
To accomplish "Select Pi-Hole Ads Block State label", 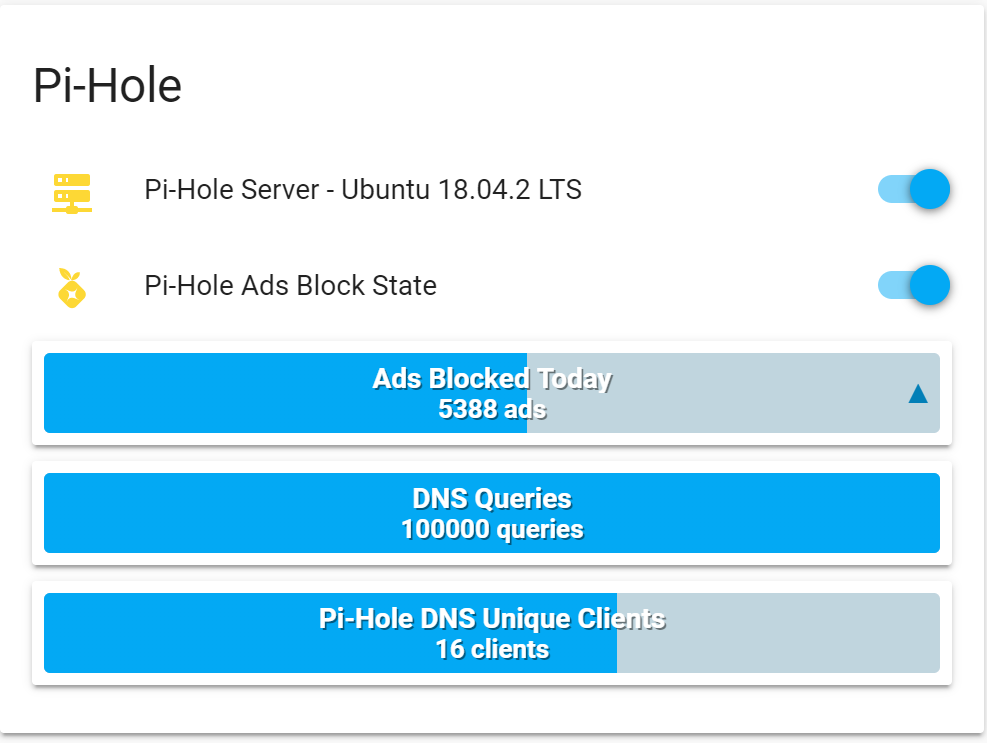I will [x=290, y=285].
